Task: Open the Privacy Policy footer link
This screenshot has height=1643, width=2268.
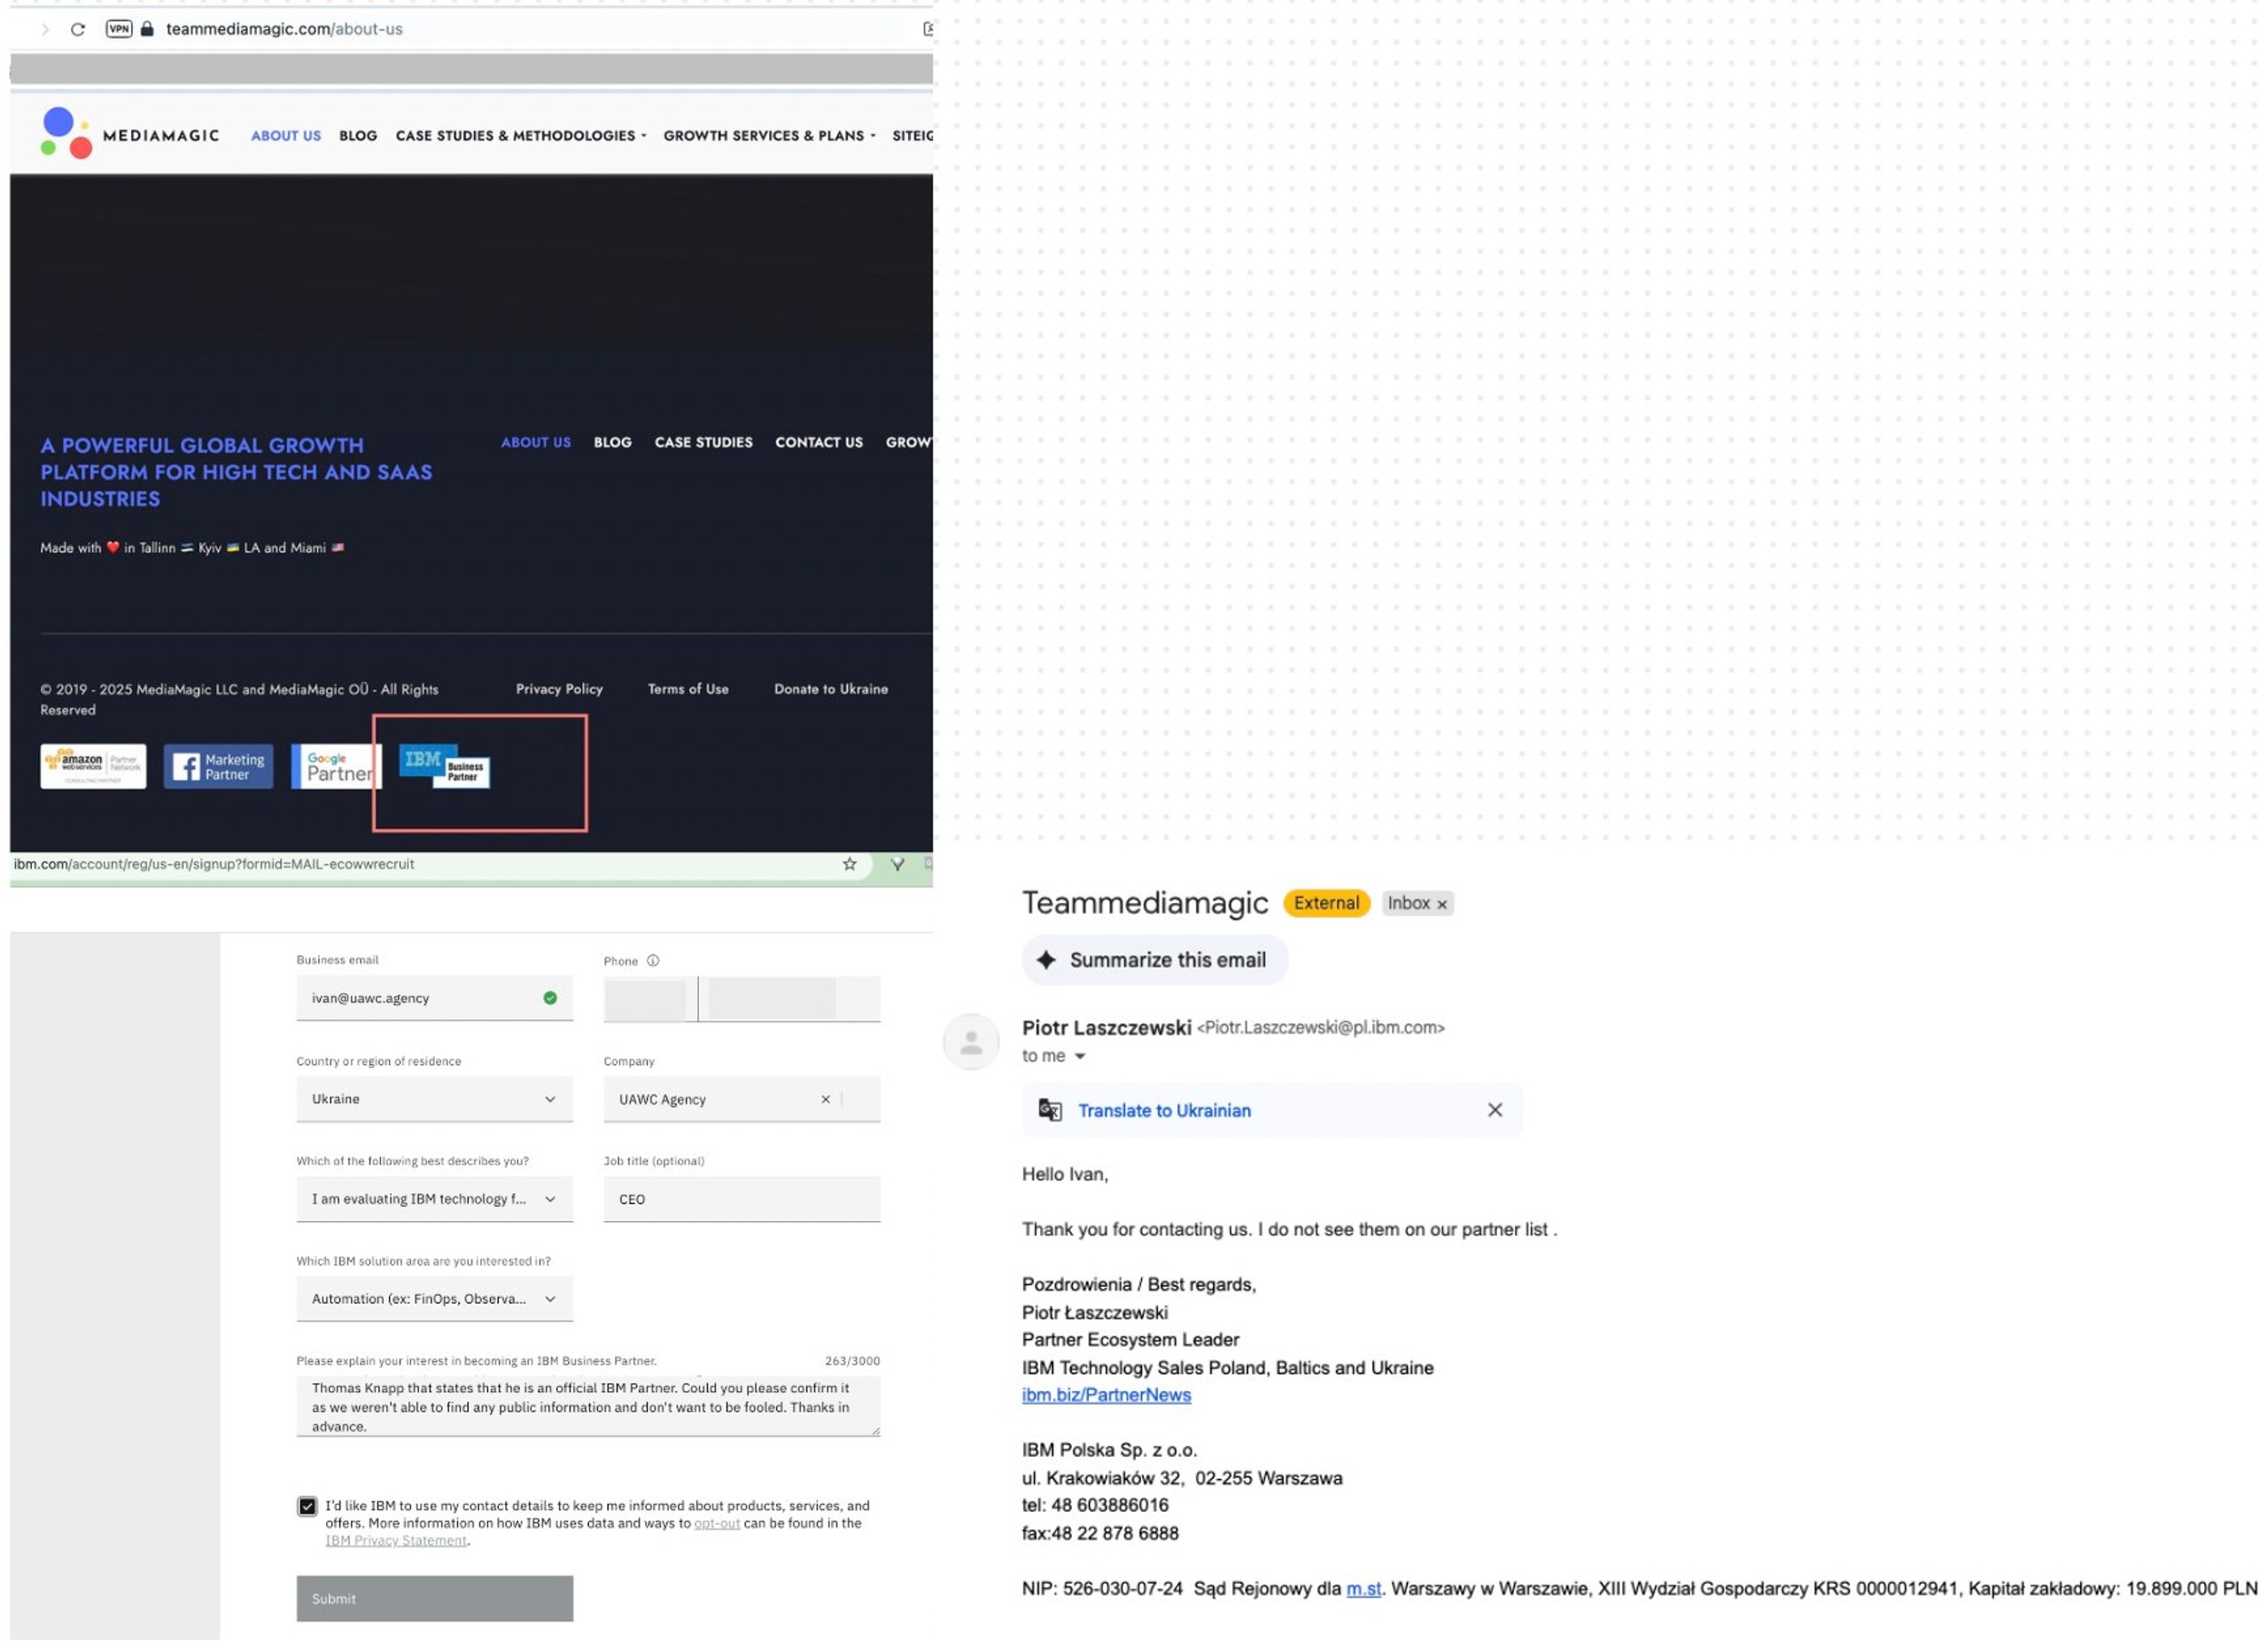Action: tap(559, 689)
